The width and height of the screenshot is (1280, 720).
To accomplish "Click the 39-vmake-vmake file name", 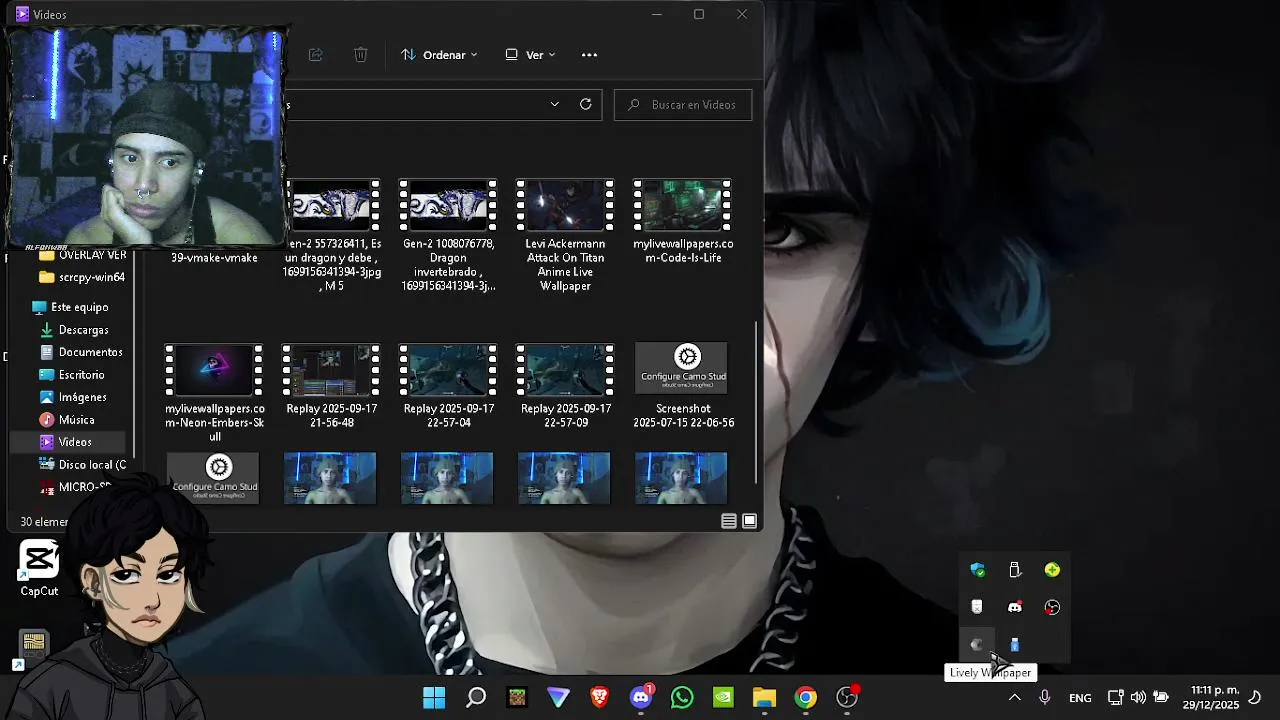I will pyautogui.click(x=214, y=258).
